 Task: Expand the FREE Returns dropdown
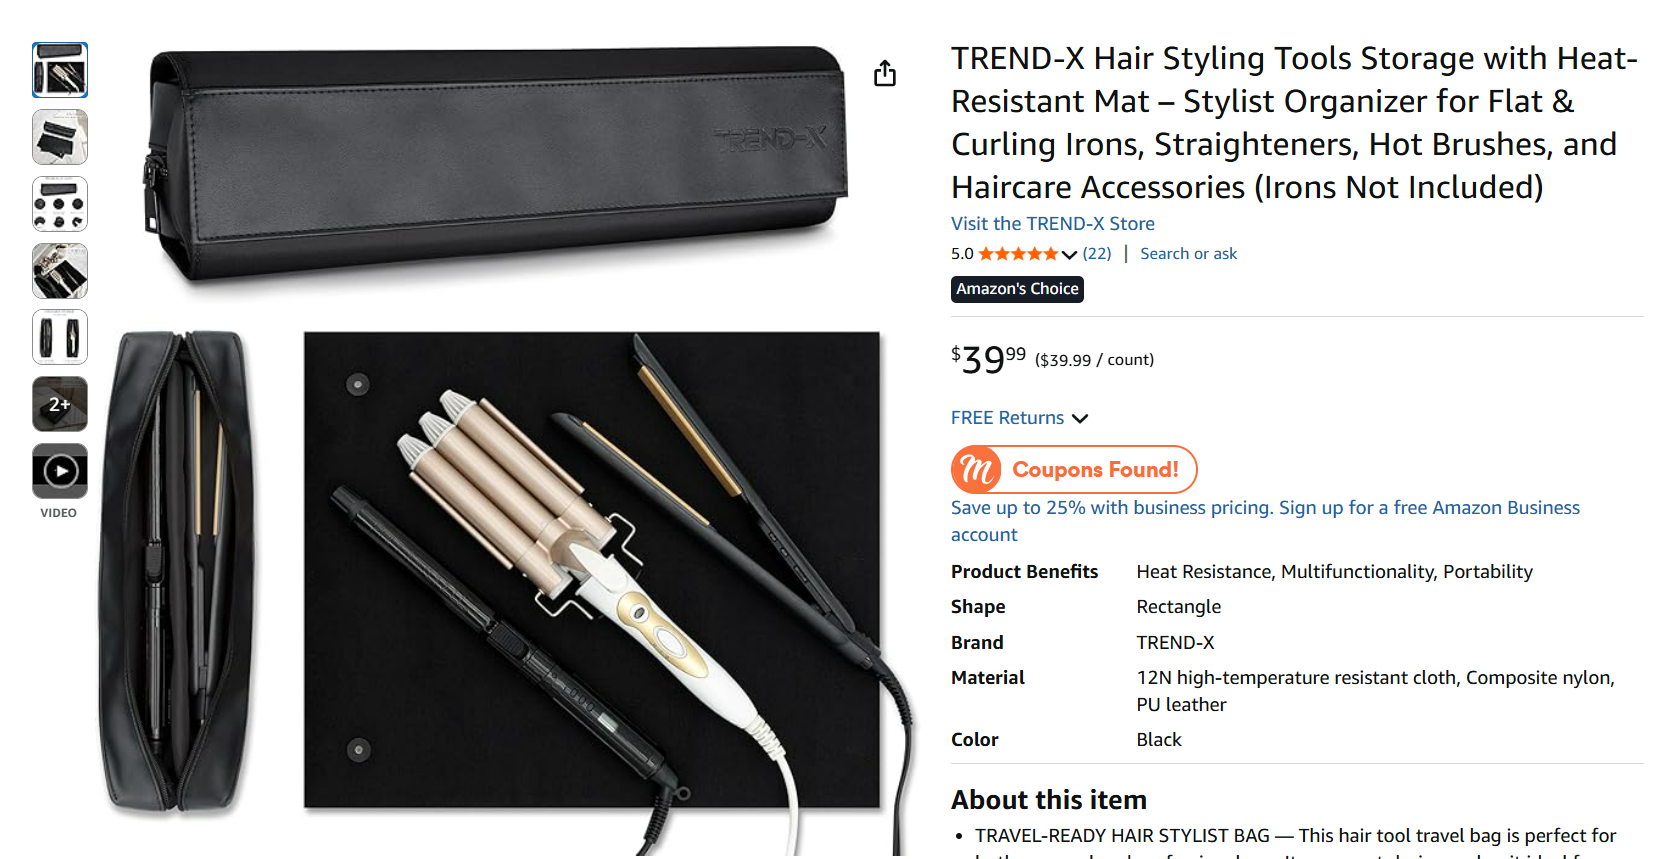click(1080, 418)
